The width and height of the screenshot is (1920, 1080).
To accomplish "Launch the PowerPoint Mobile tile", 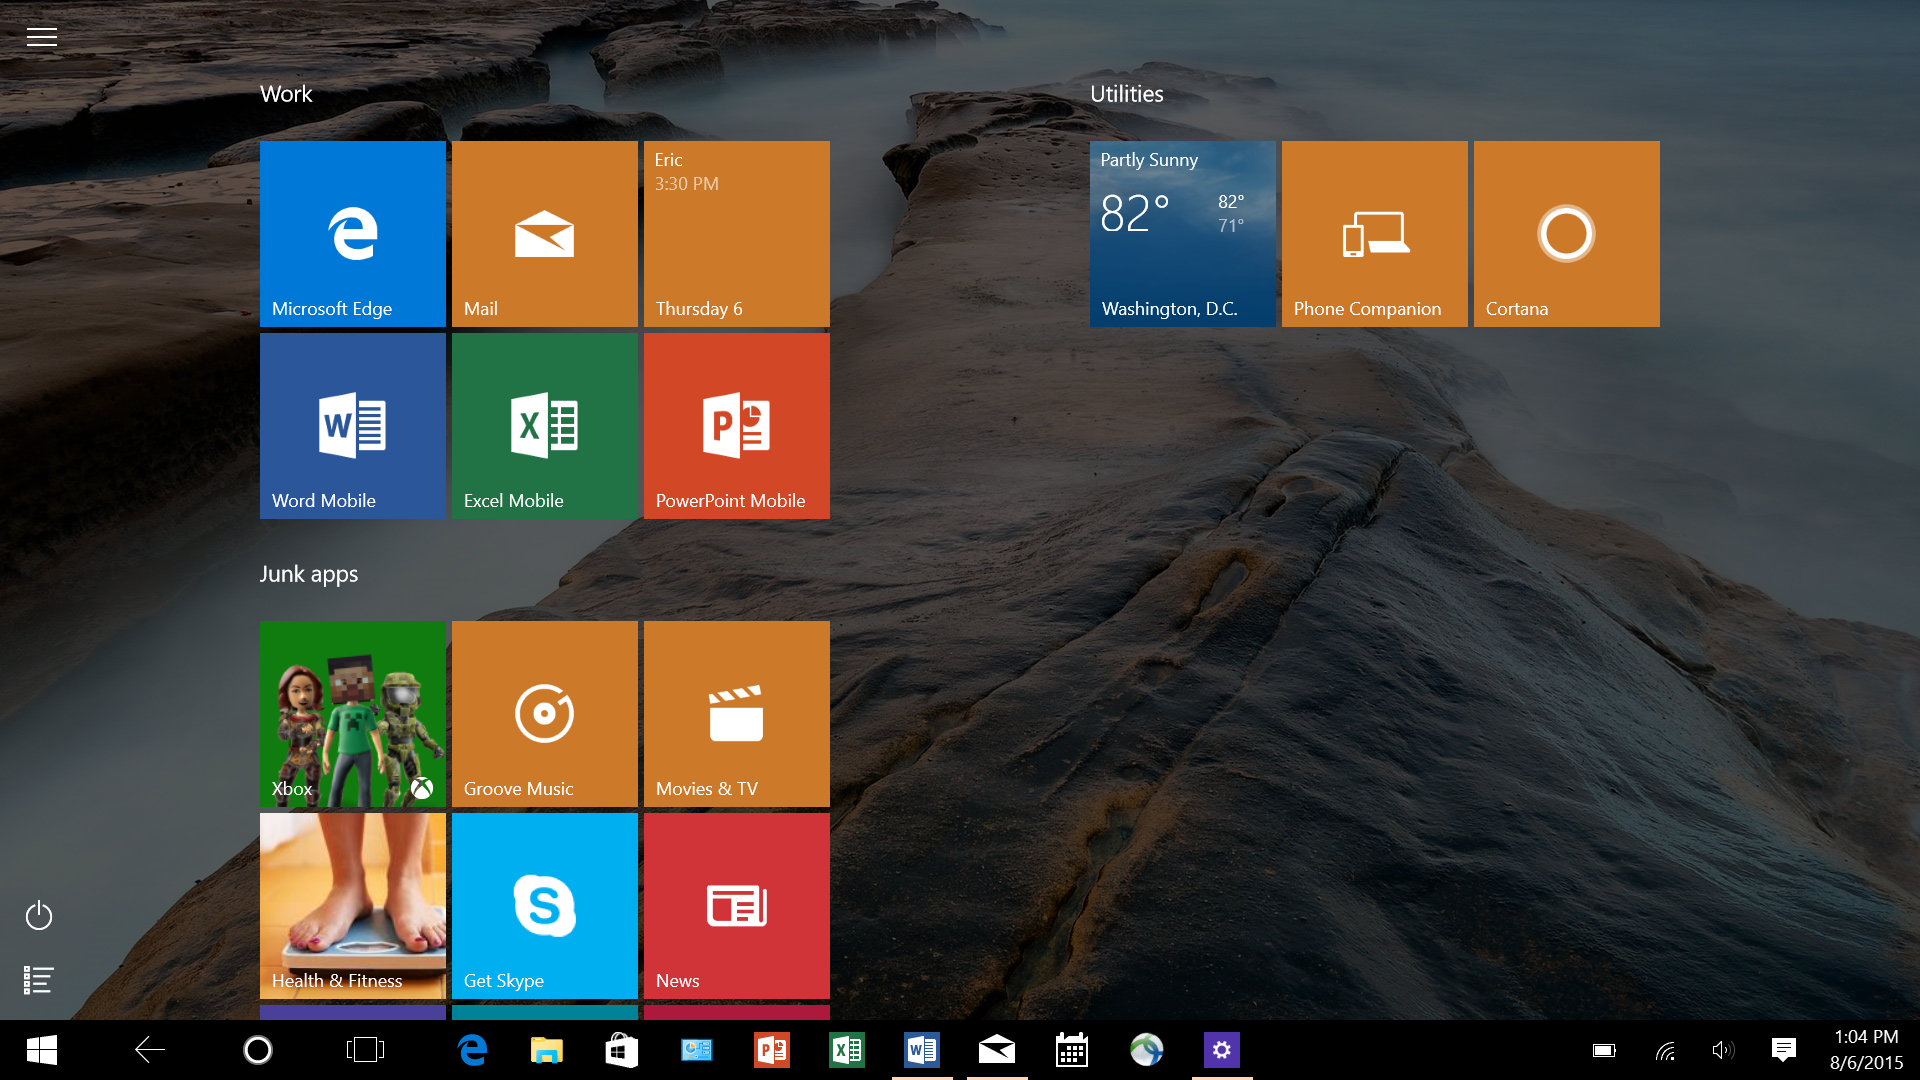I will [x=737, y=426].
